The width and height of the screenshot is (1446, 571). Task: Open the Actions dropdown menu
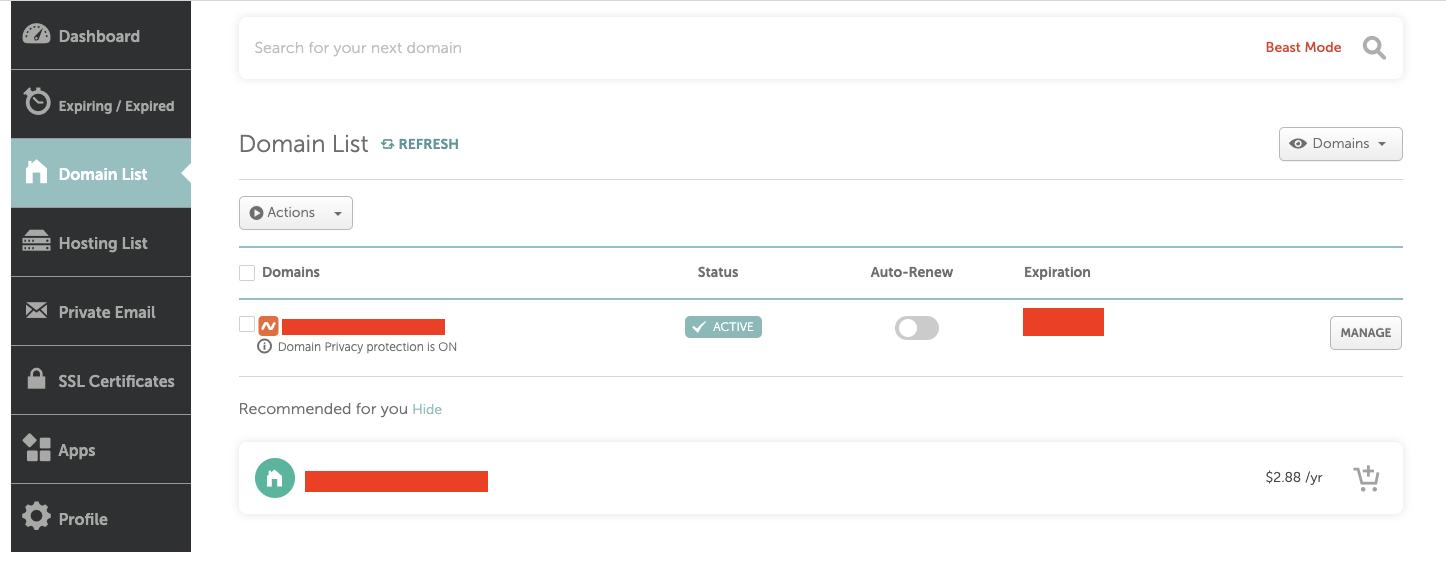click(296, 213)
